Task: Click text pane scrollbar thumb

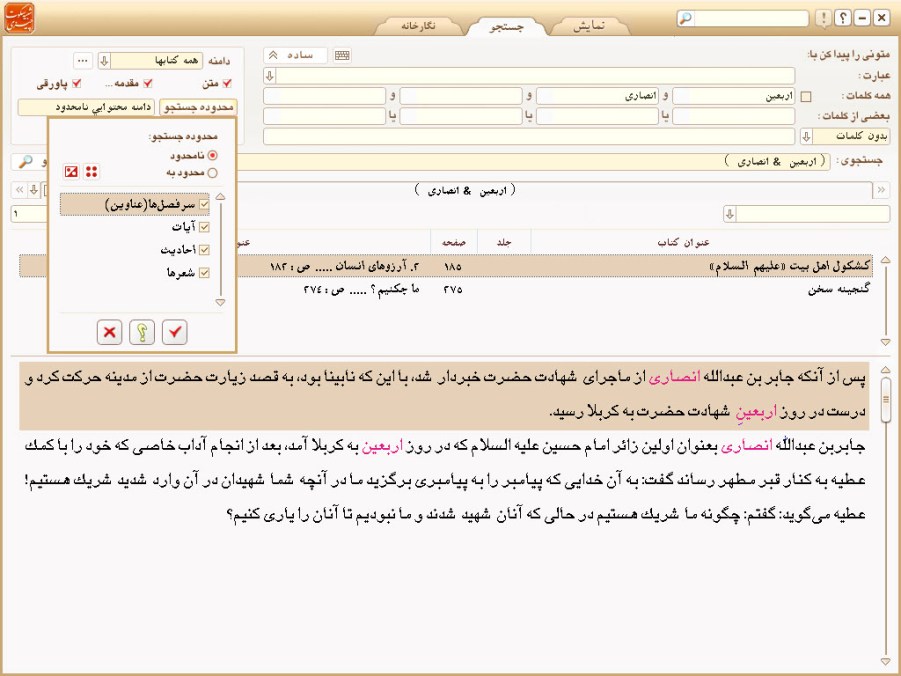Action: coord(885,400)
